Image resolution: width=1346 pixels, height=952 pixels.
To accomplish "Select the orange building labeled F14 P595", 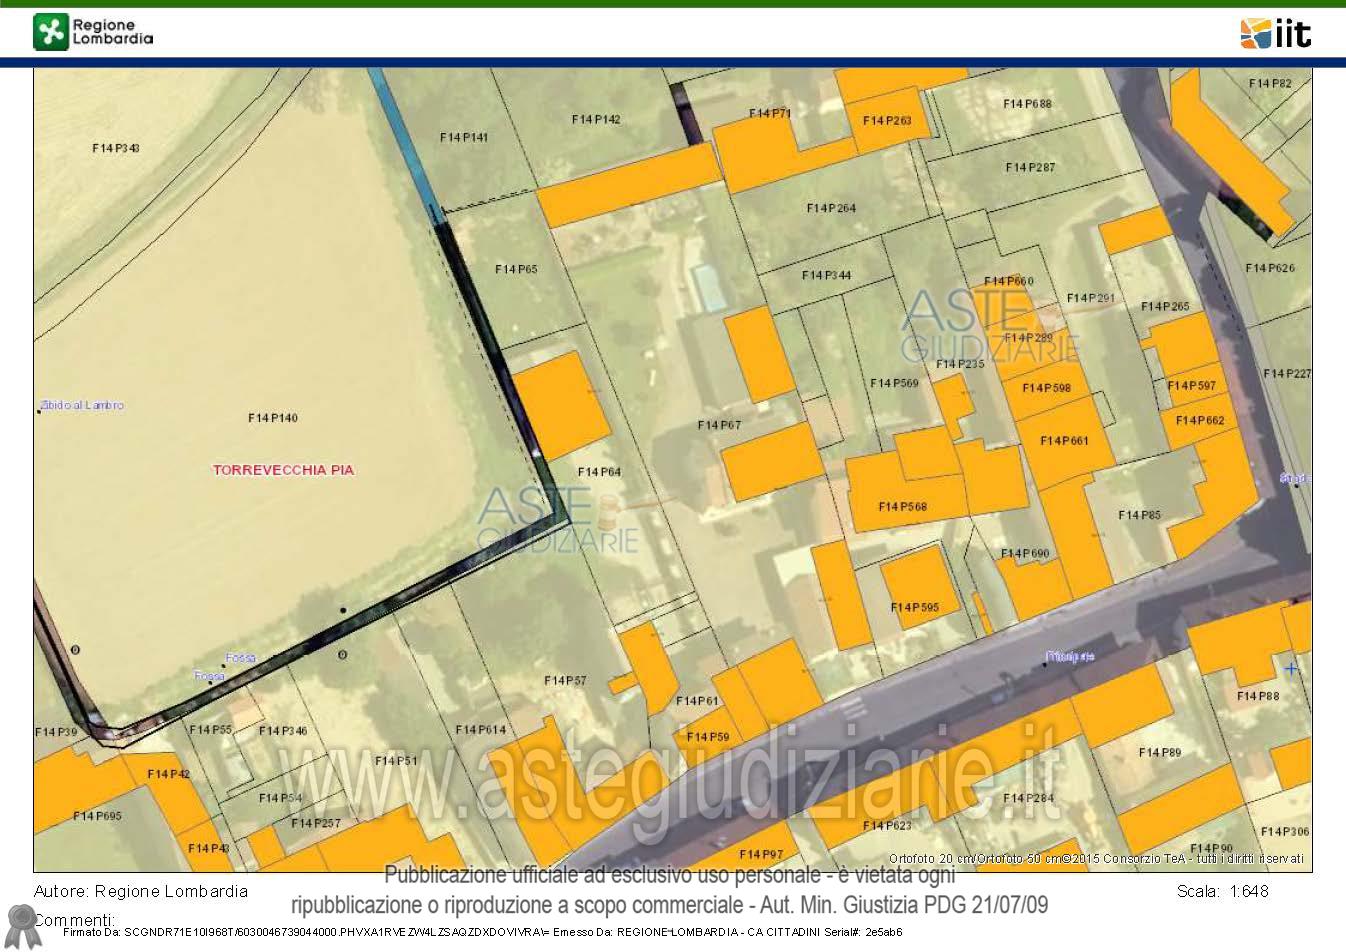I will (x=915, y=607).
